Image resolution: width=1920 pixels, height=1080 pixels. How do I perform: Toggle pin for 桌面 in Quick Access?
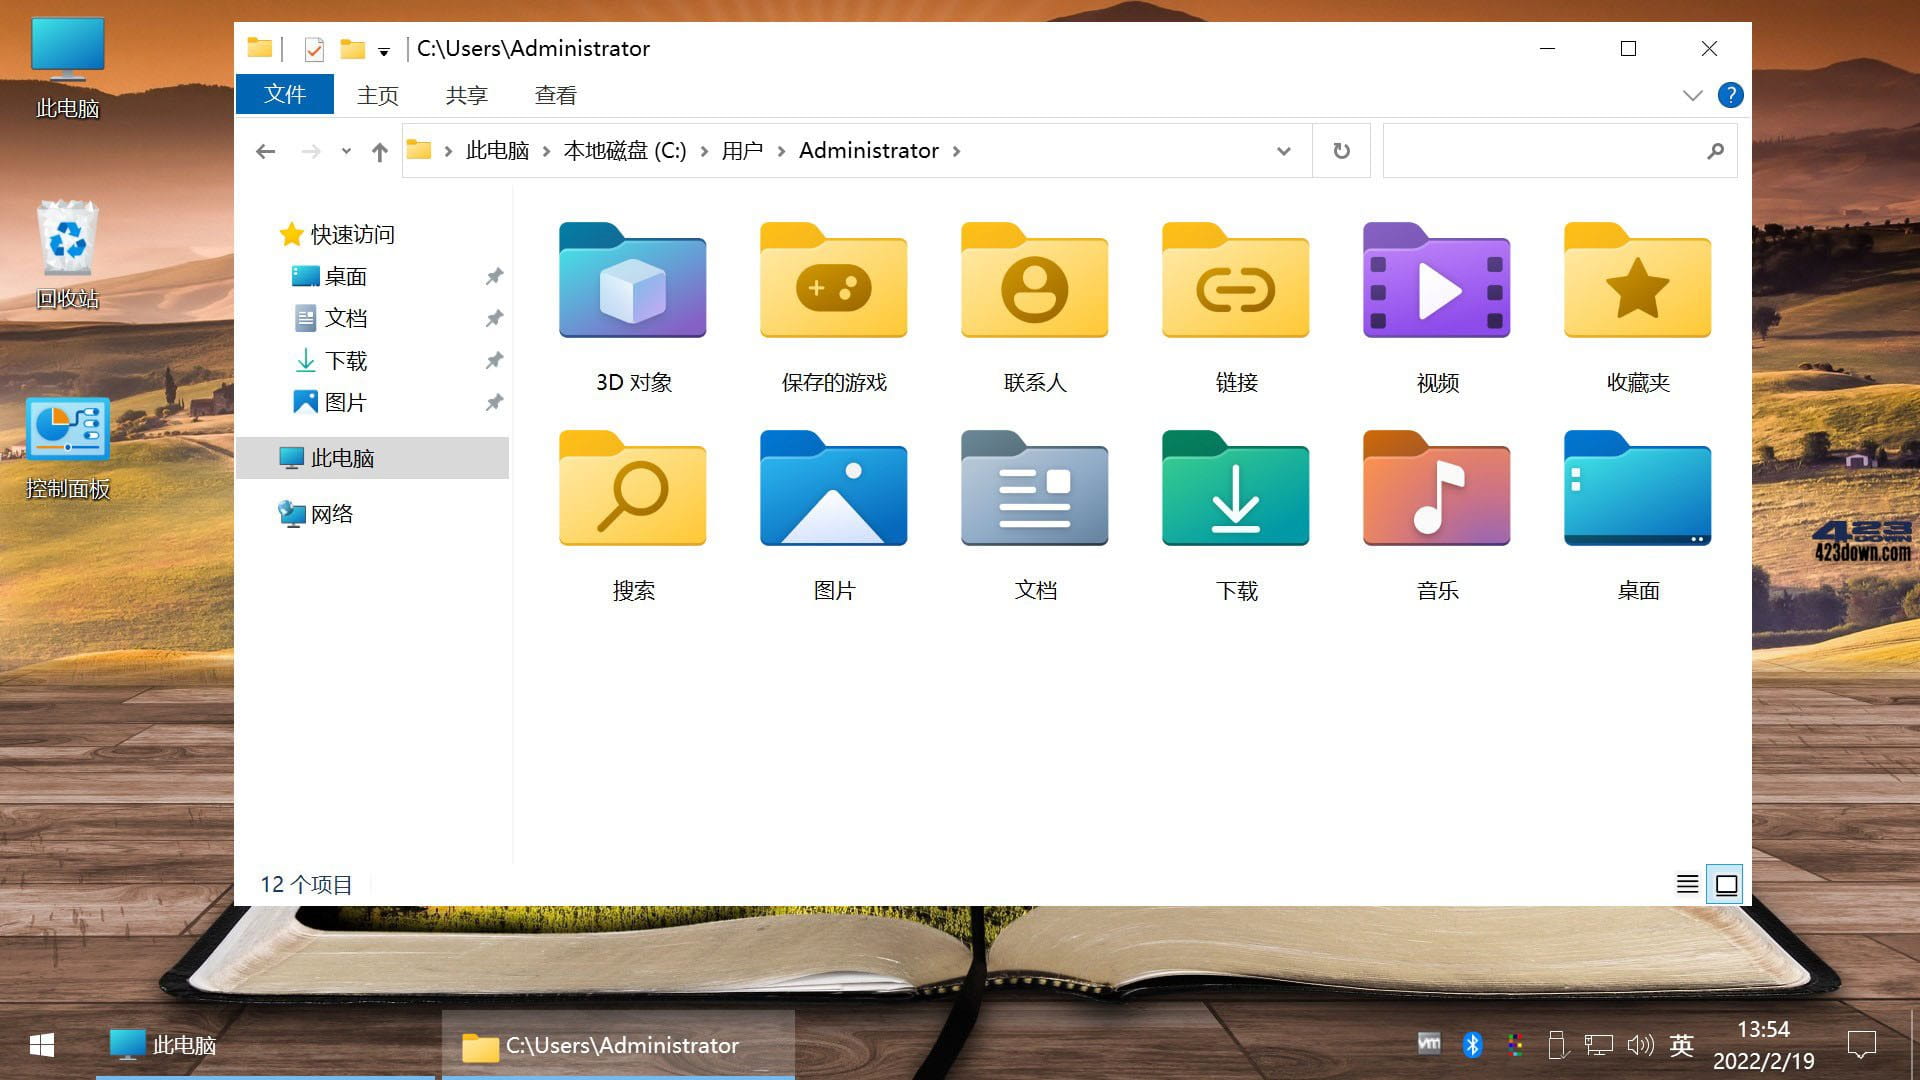pos(493,276)
